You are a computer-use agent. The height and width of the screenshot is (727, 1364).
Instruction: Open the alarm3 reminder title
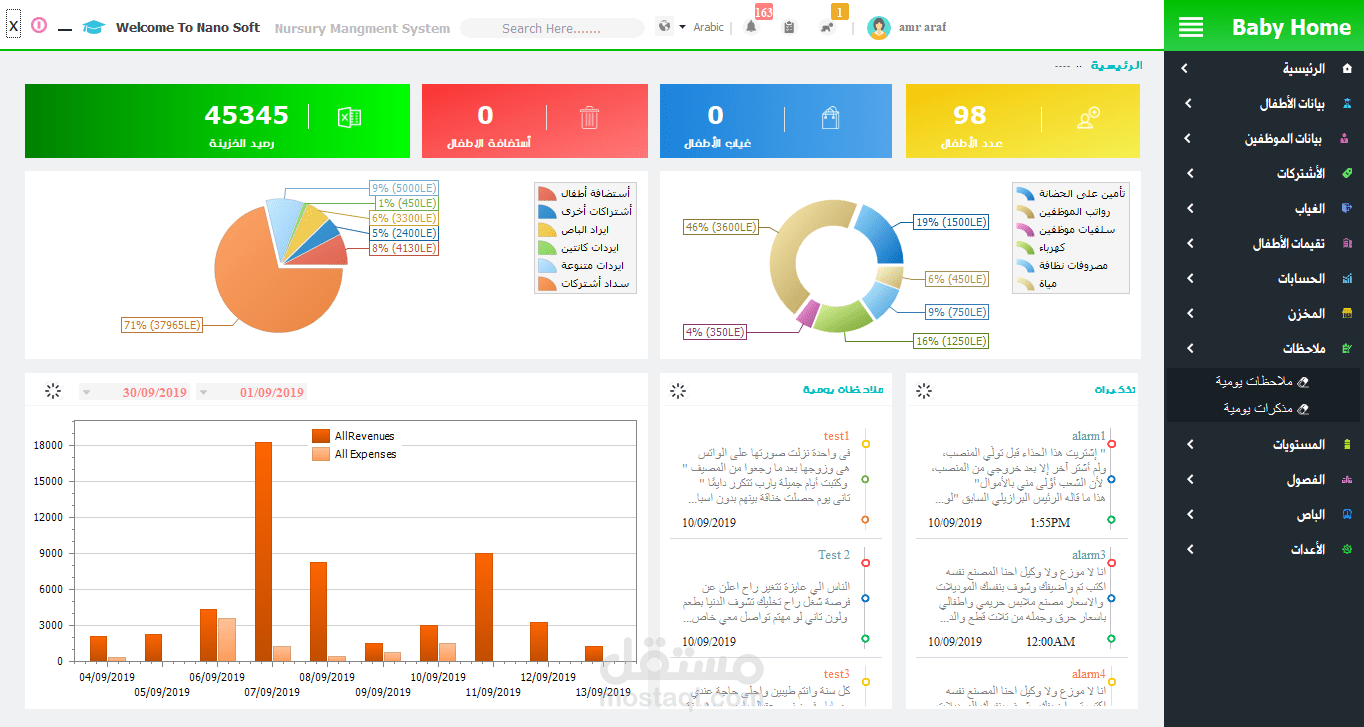tap(1089, 555)
